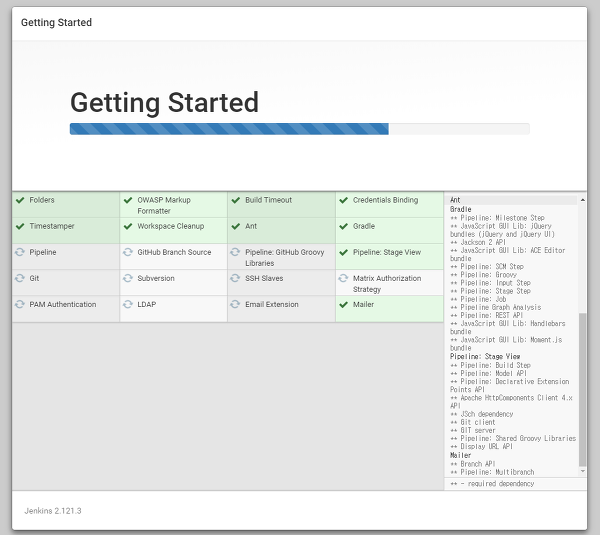This screenshot has height=535, width=600.
Task: Click the checkmark icon for Build Timeout
Action: pyautogui.click(x=236, y=200)
